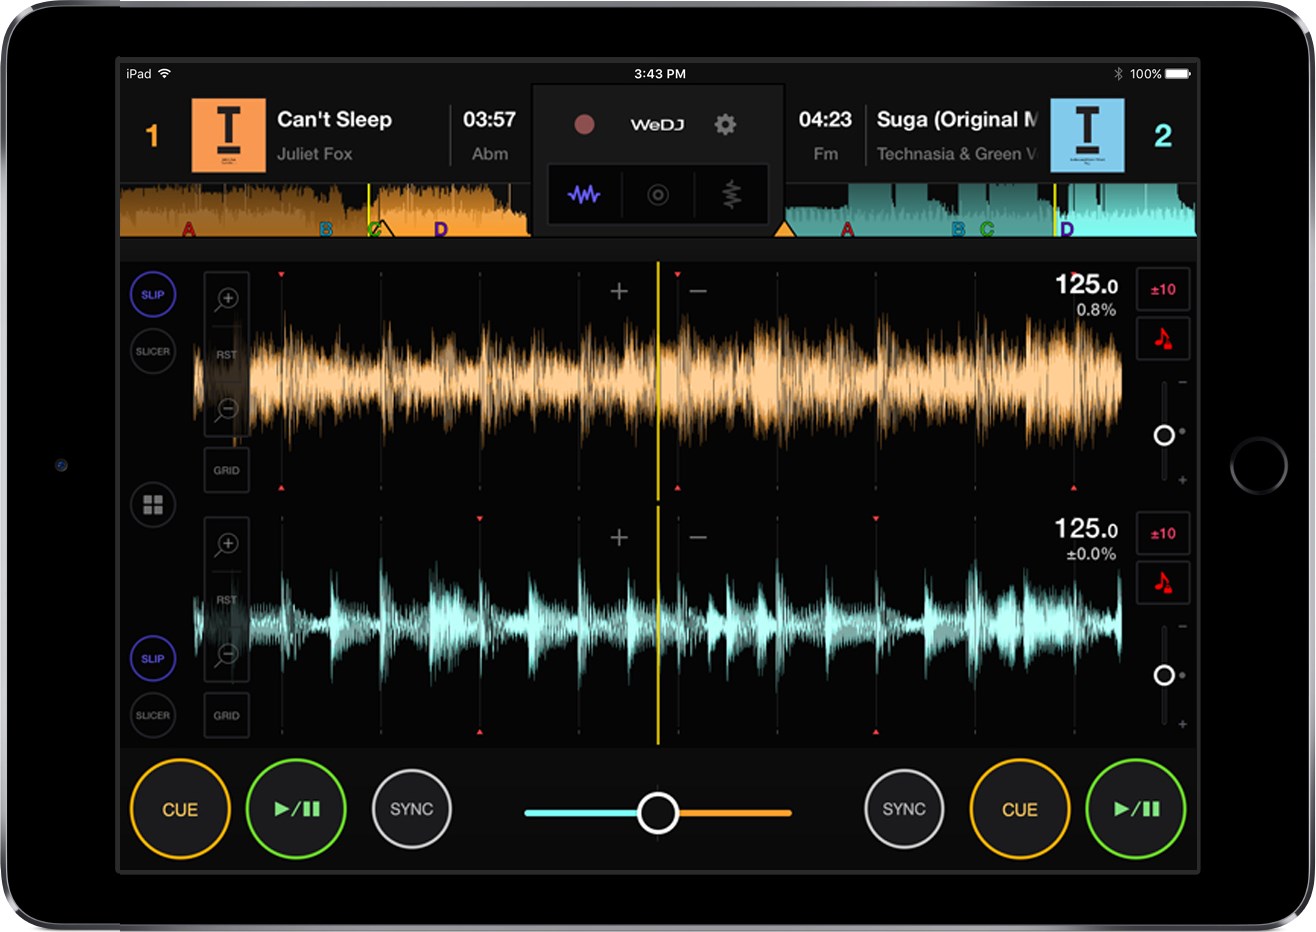Toggle SLICER for deck 1
This screenshot has width=1316, height=932.
[153, 351]
